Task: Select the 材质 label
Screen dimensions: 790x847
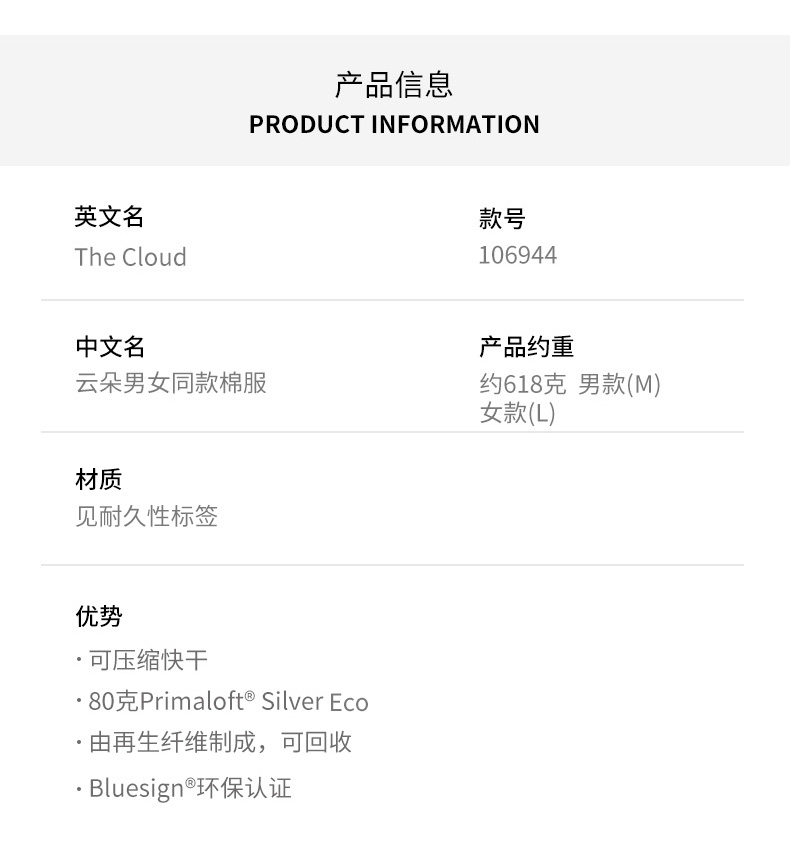Action: click(98, 480)
